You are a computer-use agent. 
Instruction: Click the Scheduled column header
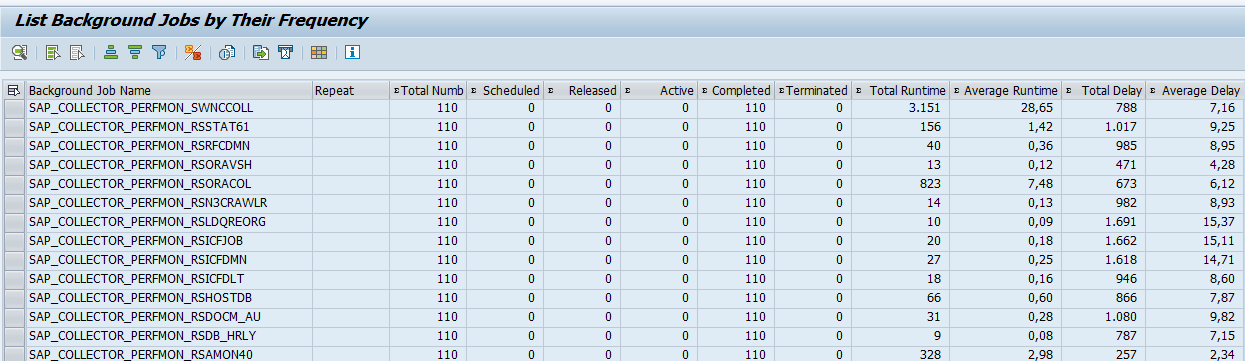(x=505, y=90)
